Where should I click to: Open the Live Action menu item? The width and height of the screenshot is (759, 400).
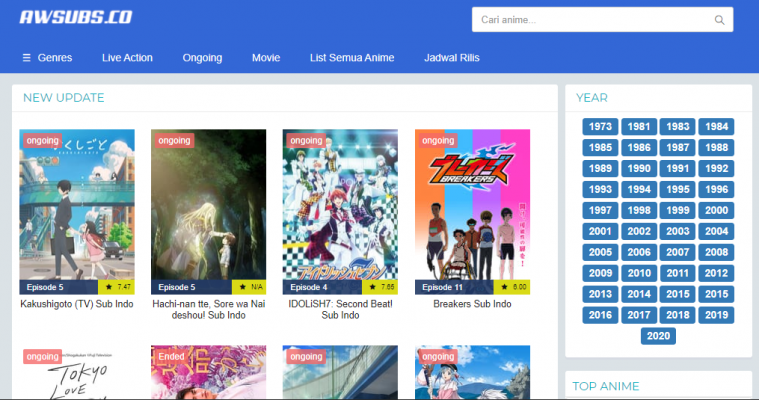click(127, 58)
